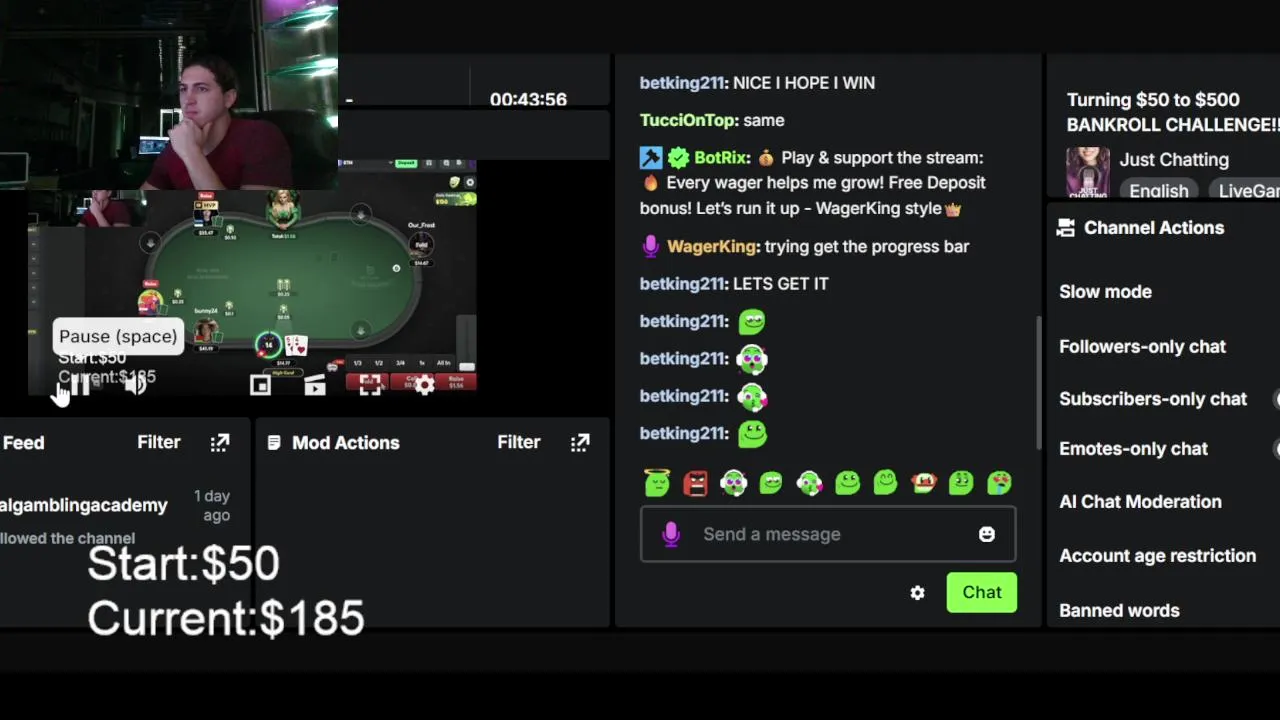
Task: Open the Feed panel Filter options
Action: [x=159, y=442]
